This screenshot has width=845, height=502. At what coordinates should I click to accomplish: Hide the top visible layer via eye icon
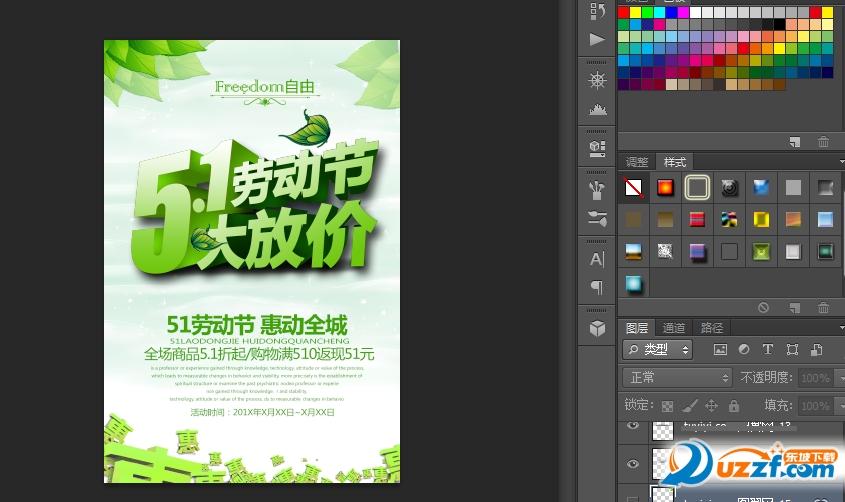coord(632,427)
